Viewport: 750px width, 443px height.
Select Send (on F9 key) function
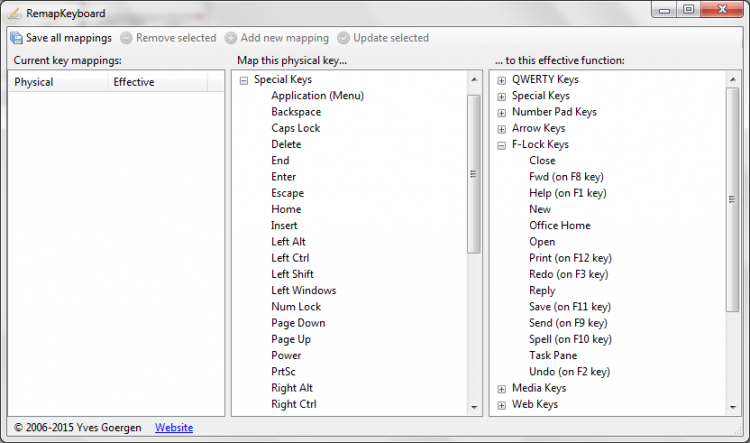568,323
